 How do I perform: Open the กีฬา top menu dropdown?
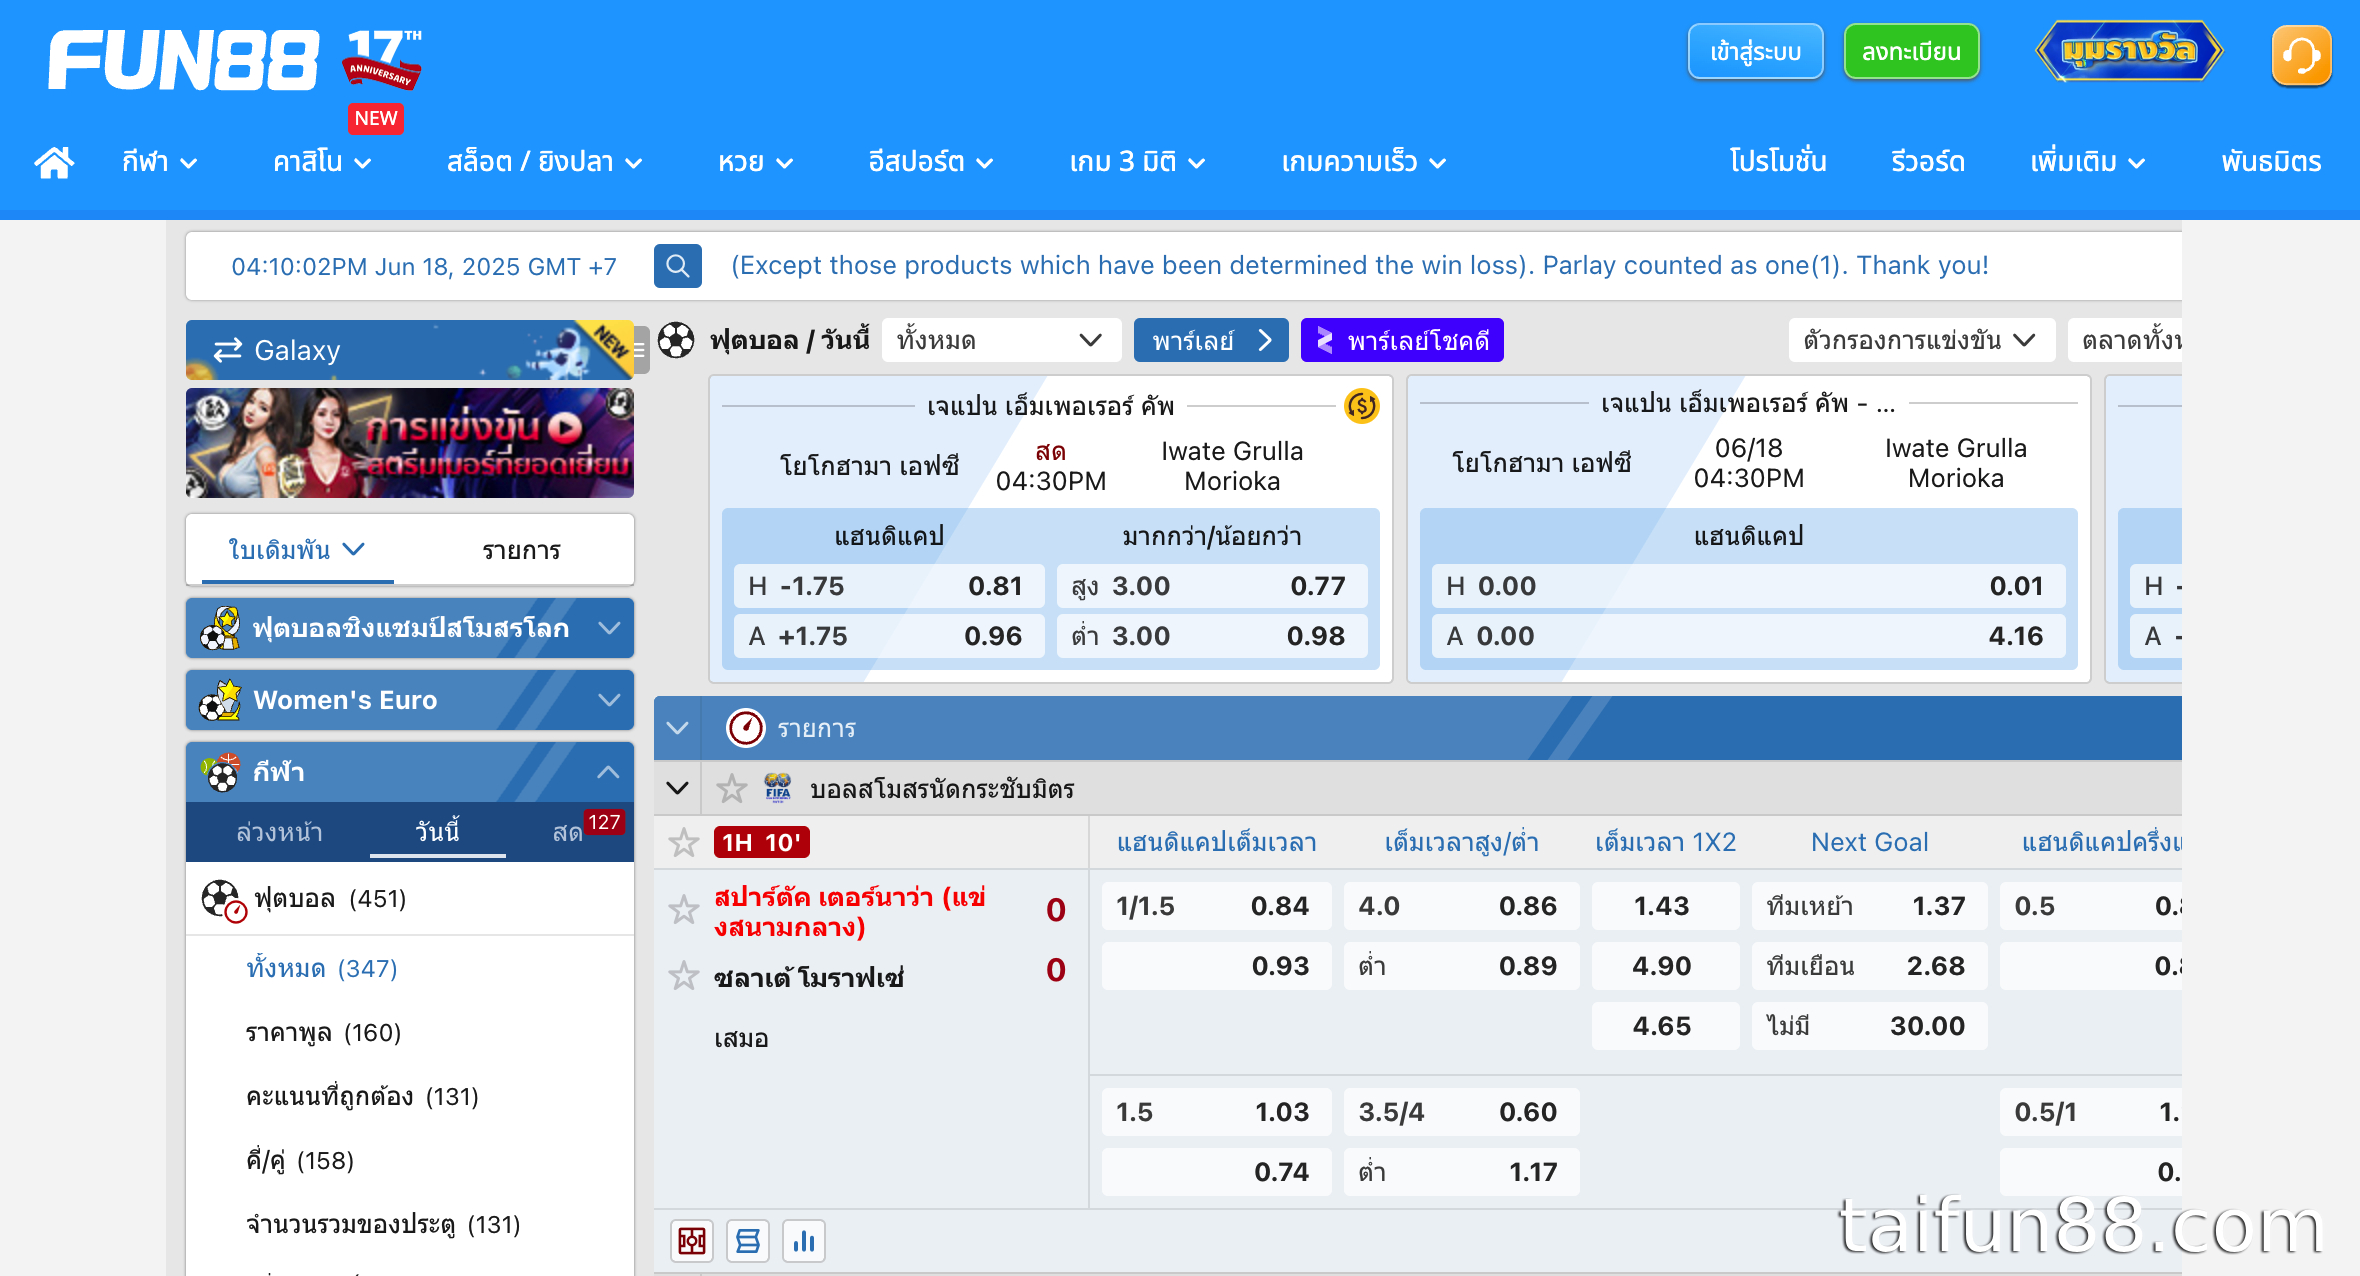(x=159, y=162)
